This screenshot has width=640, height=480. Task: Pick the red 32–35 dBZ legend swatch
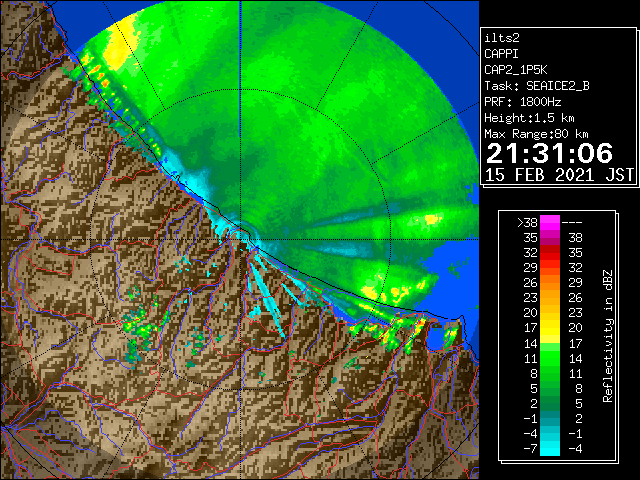(x=550, y=253)
